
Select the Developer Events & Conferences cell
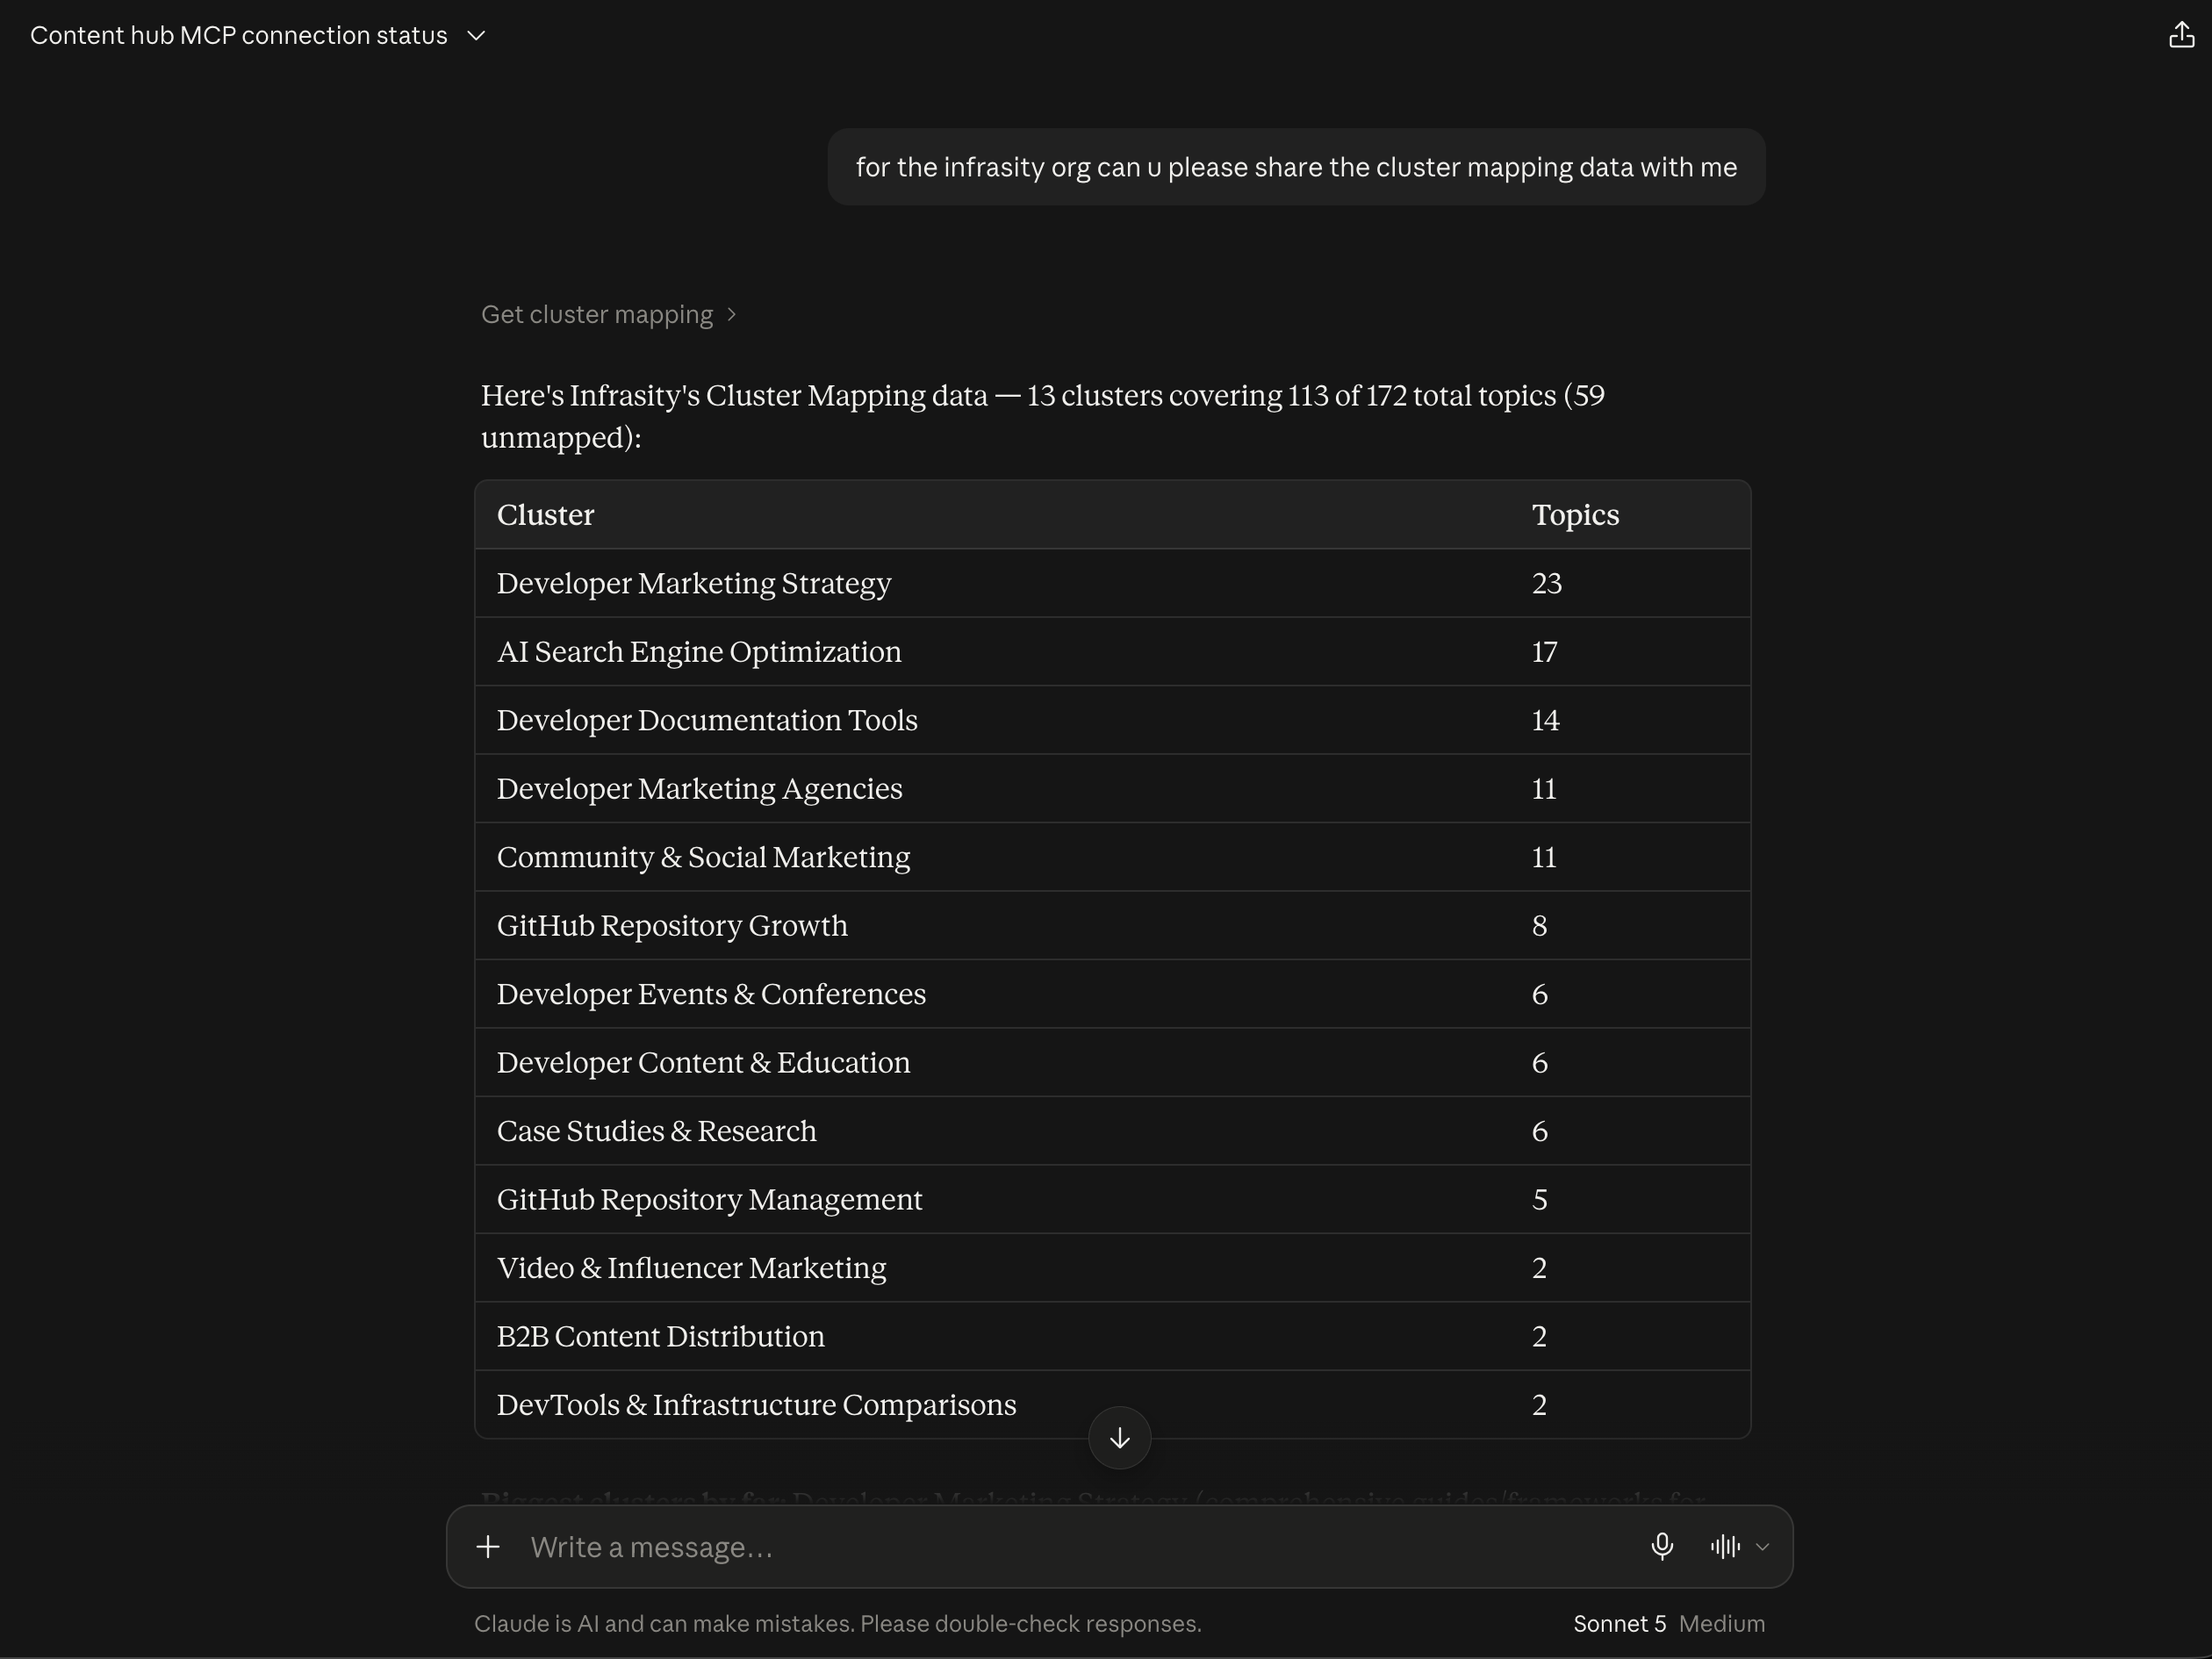[711, 994]
